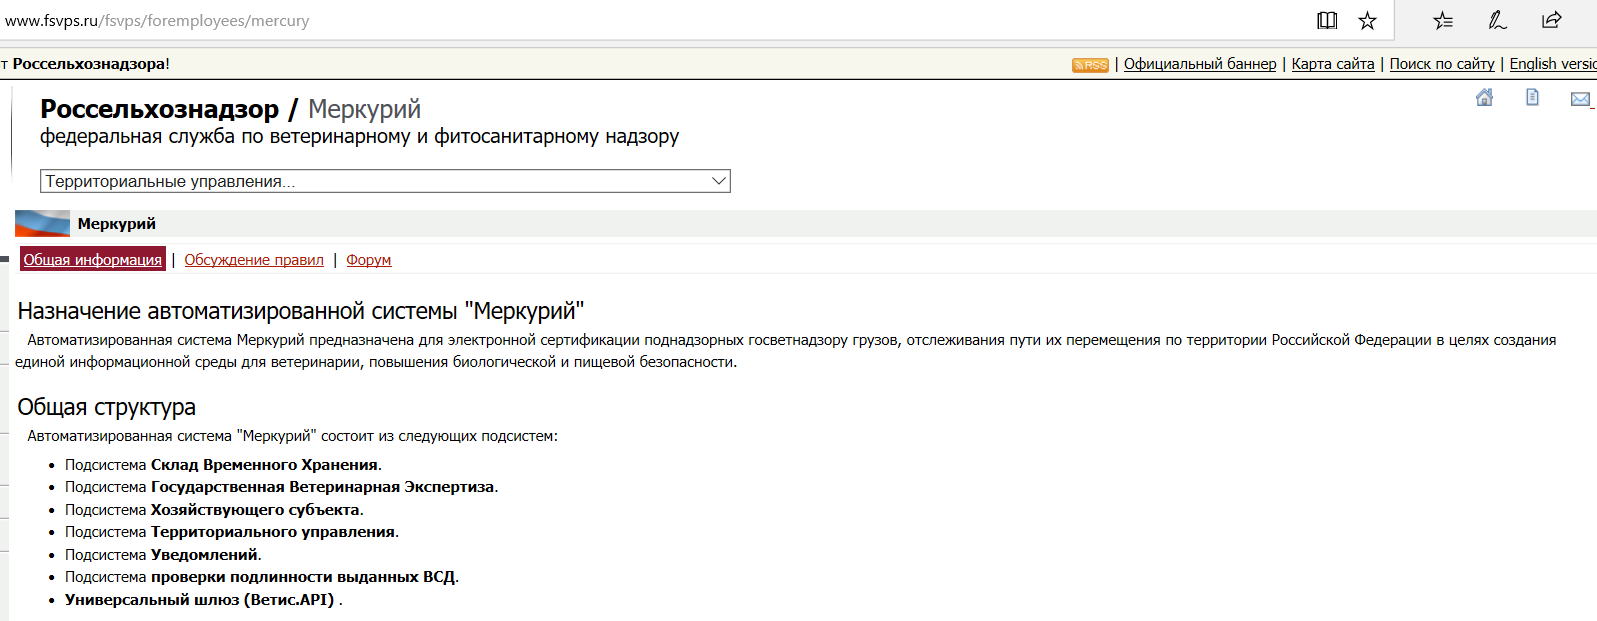Click the orange RSS feed icon
This screenshot has height=621, width=1597.
tap(1090, 65)
